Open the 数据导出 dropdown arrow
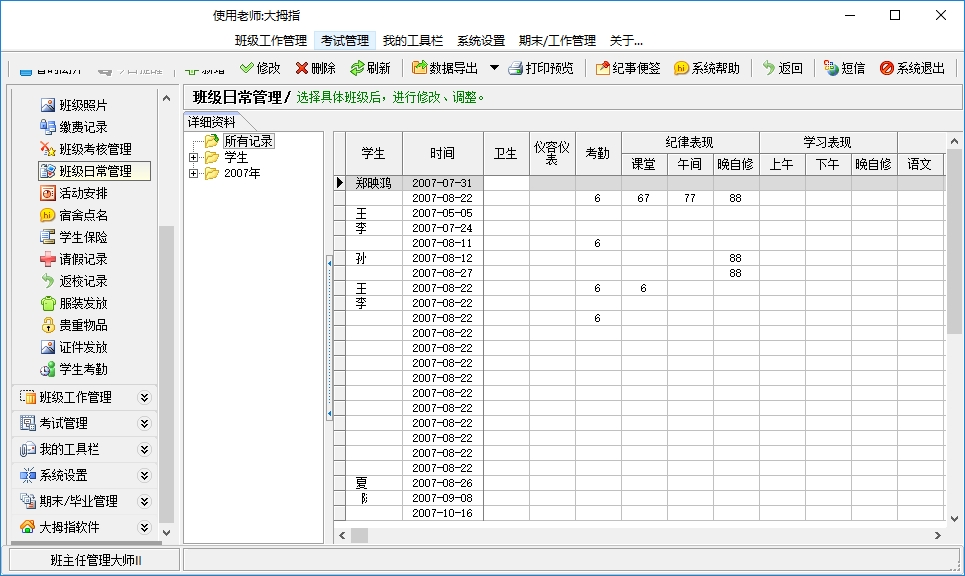 point(494,68)
